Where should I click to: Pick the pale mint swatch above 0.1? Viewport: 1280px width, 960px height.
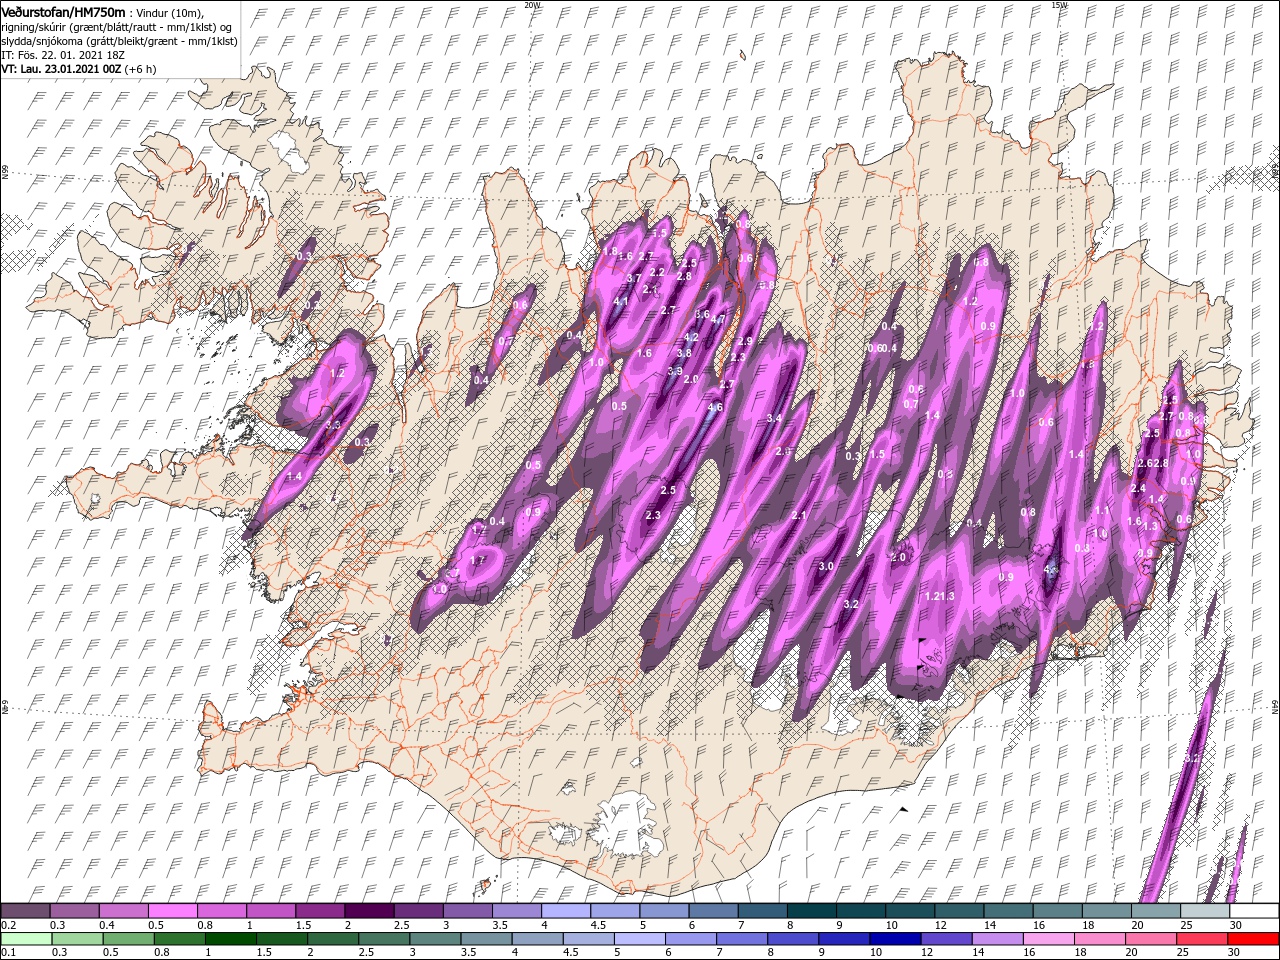click(x=25, y=939)
